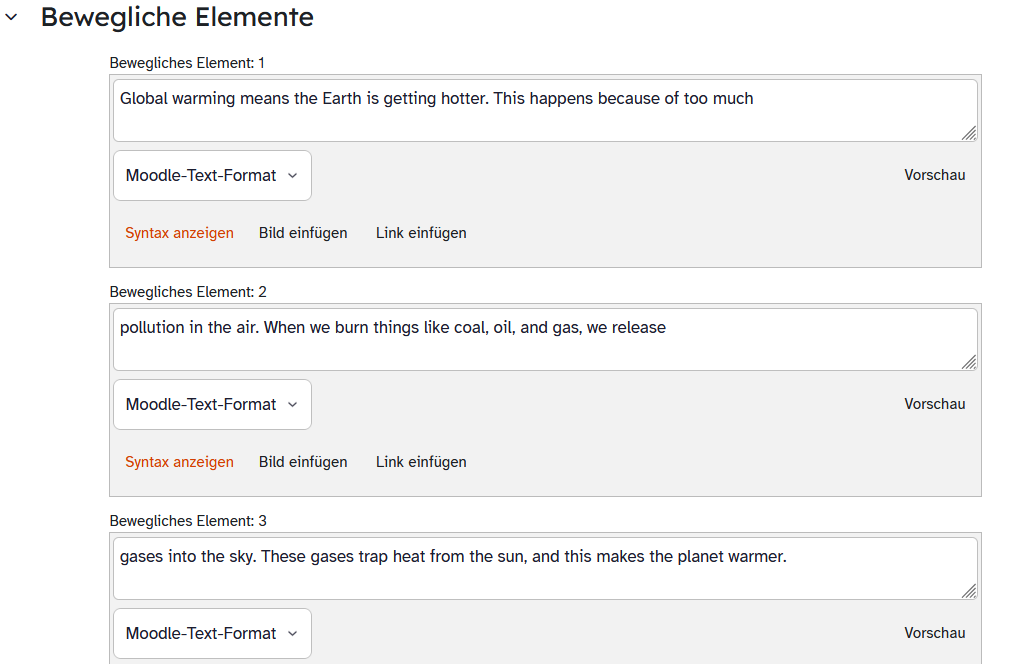Image resolution: width=1010 pixels, height=664 pixels.
Task: Grab the resize handle of Element 3 text area
Action: (x=969, y=591)
